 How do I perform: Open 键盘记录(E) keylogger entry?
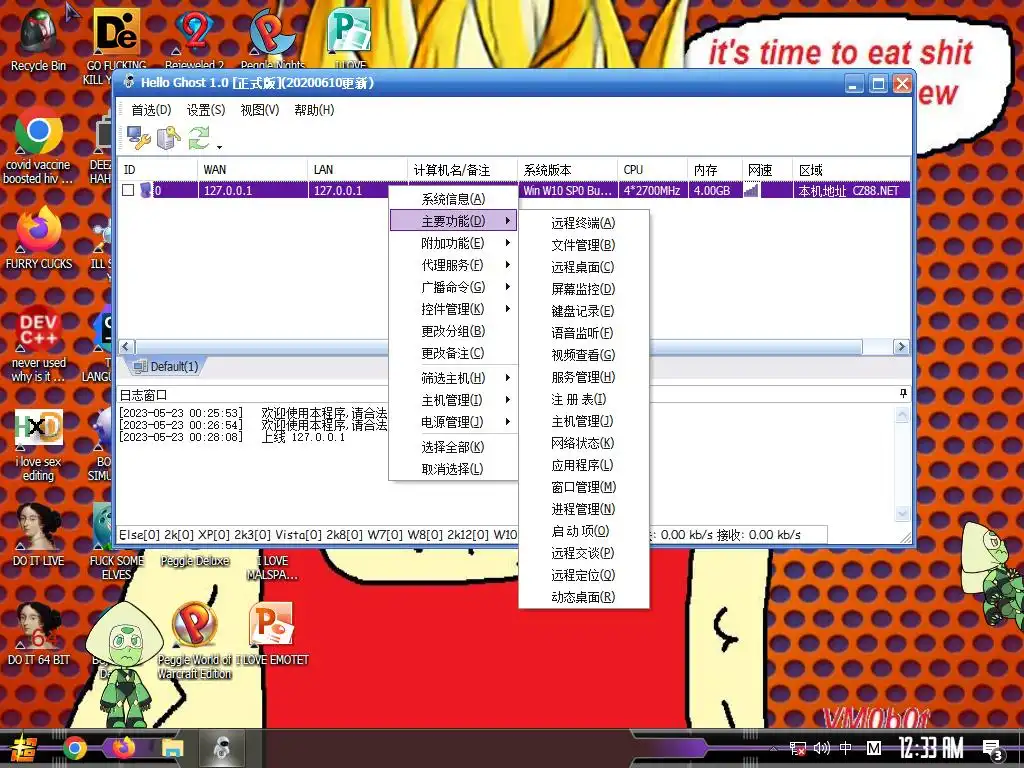(x=583, y=311)
